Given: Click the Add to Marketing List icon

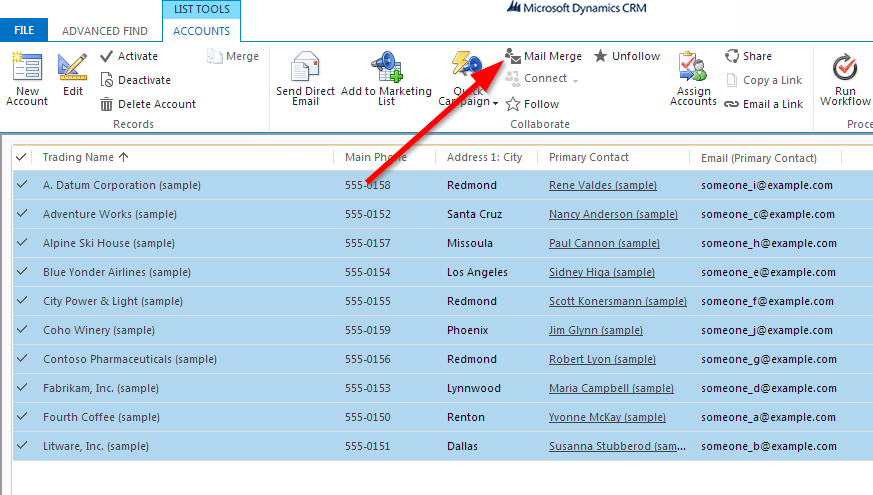Looking at the screenshot, I should [x=386, y=67].
